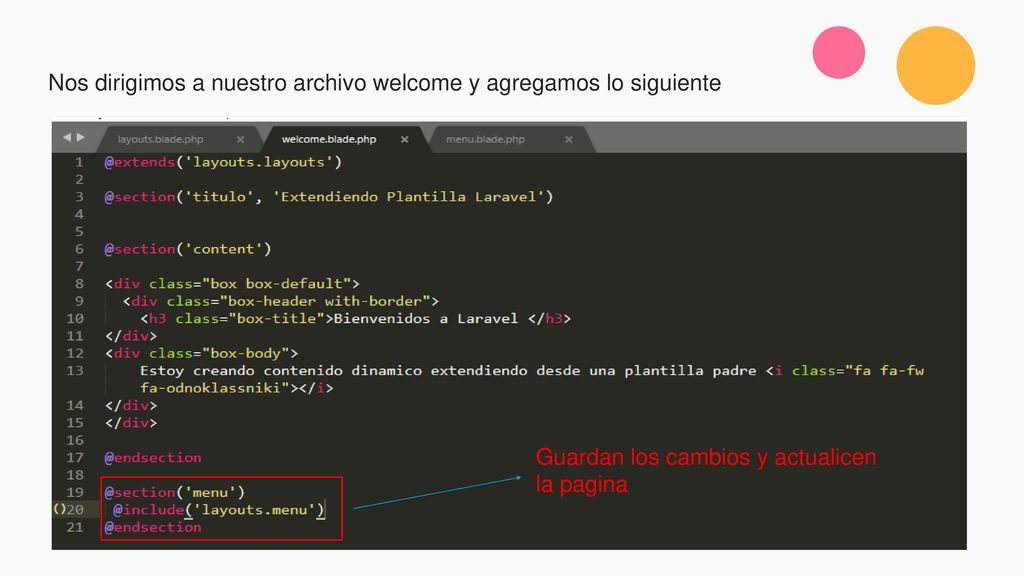Close the menu.blade.php tab
The height and width of the screenshot is (576, 1024).
point(569,139)
